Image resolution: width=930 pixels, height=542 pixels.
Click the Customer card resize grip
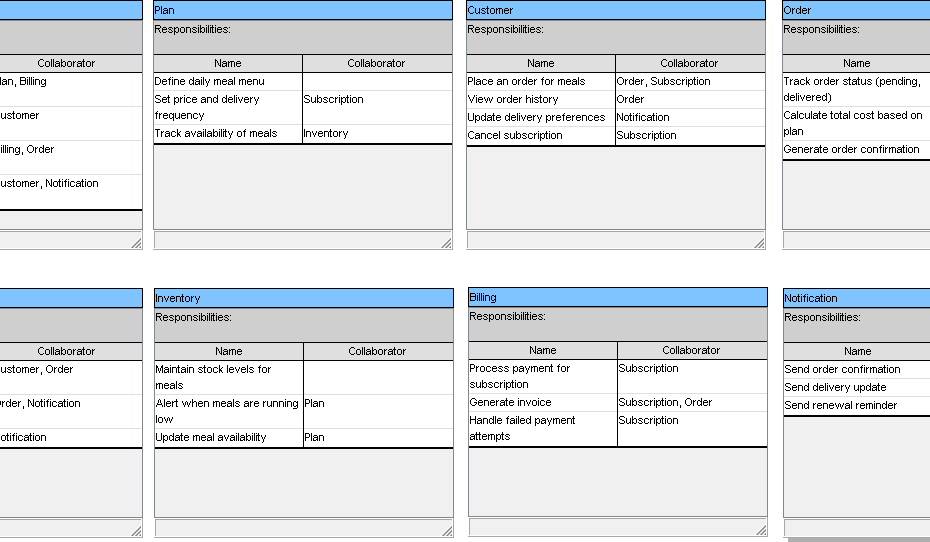point(759,243)
